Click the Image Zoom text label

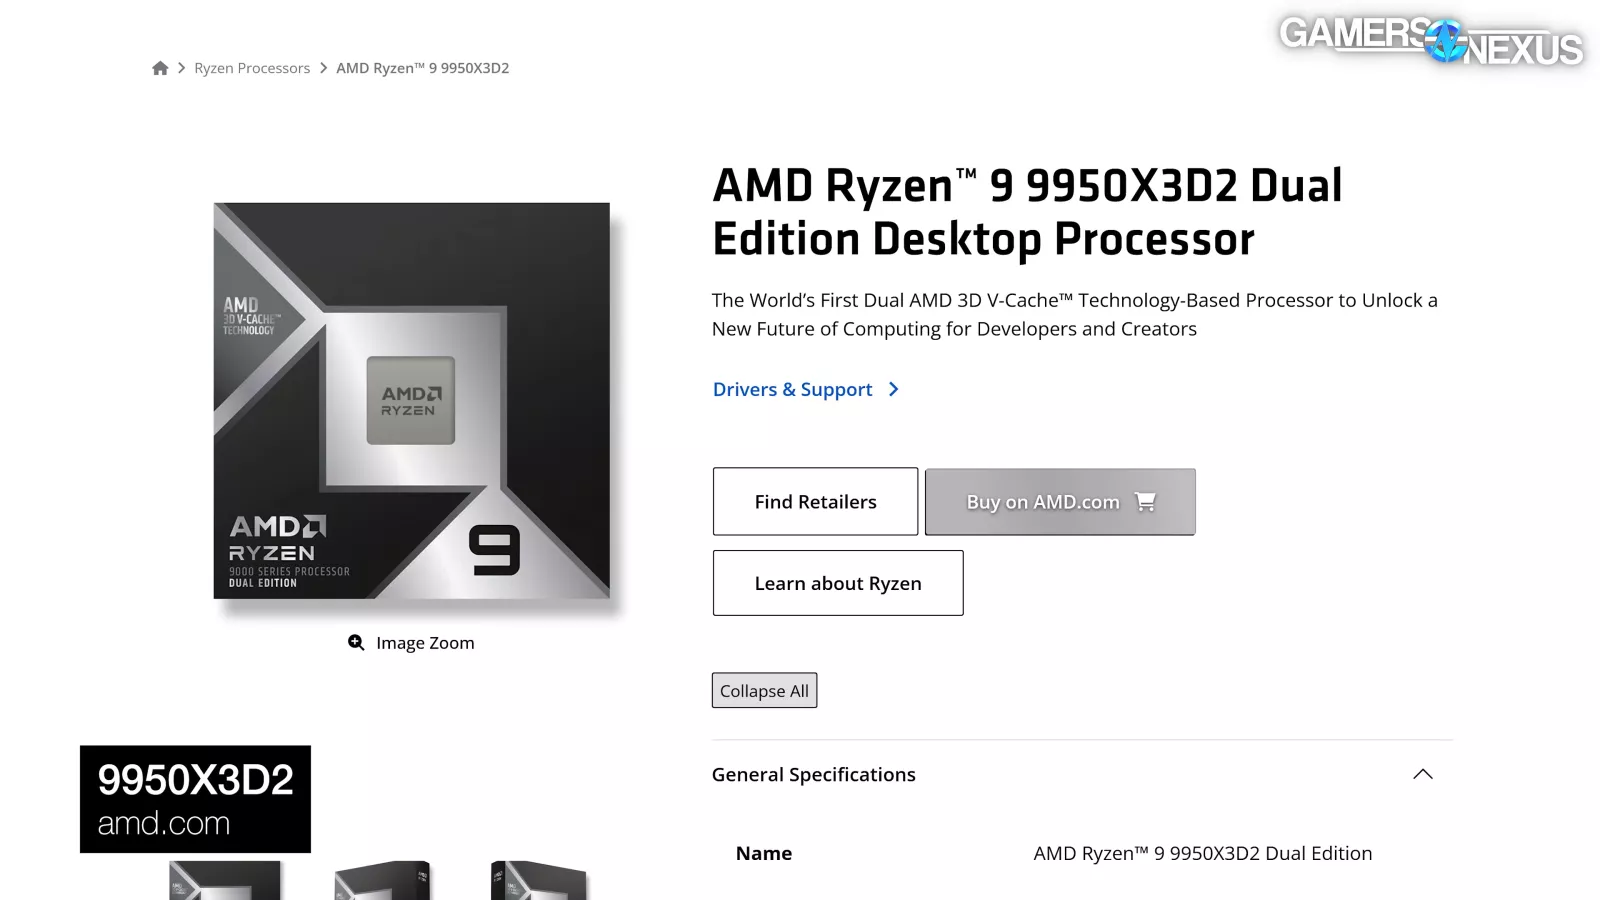coord(425,643)
